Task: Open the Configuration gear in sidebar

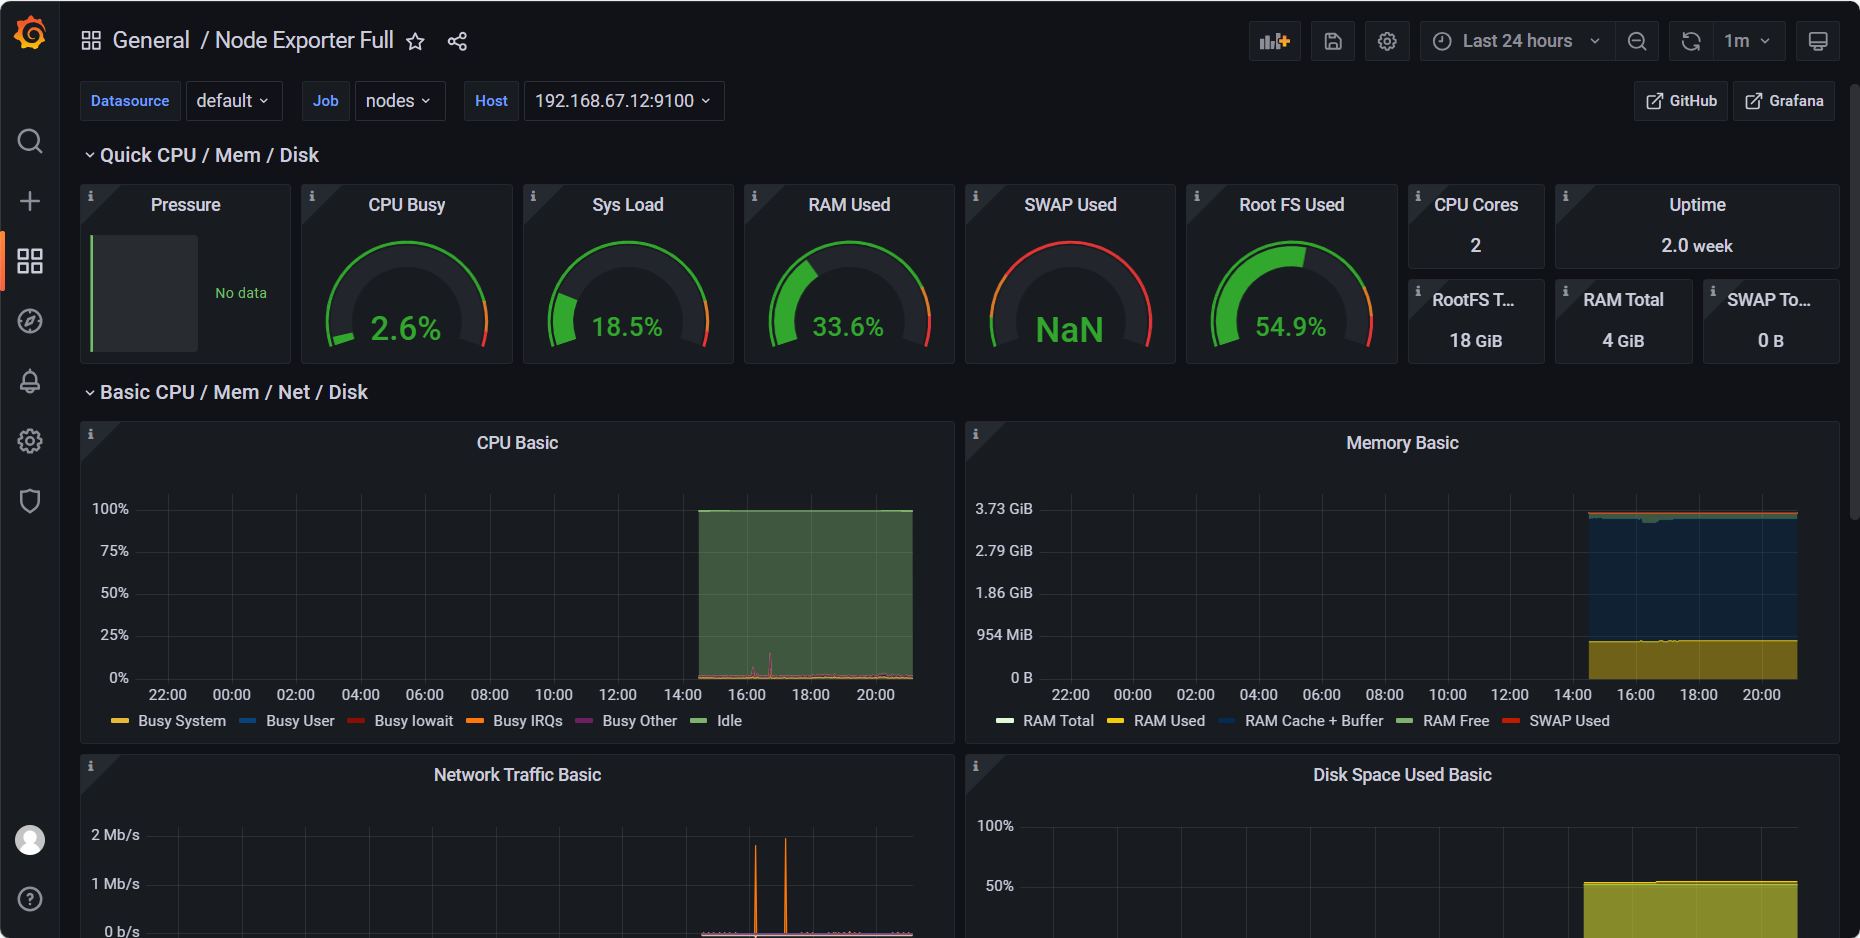Action: click(x=30, y=441)
